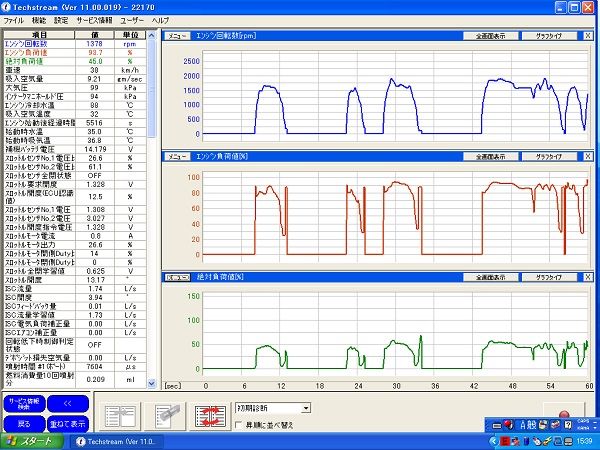Click the << collapse button
The width and height of the screenshot is (600, 450).
pyautogui.click(x=68, y=404)
